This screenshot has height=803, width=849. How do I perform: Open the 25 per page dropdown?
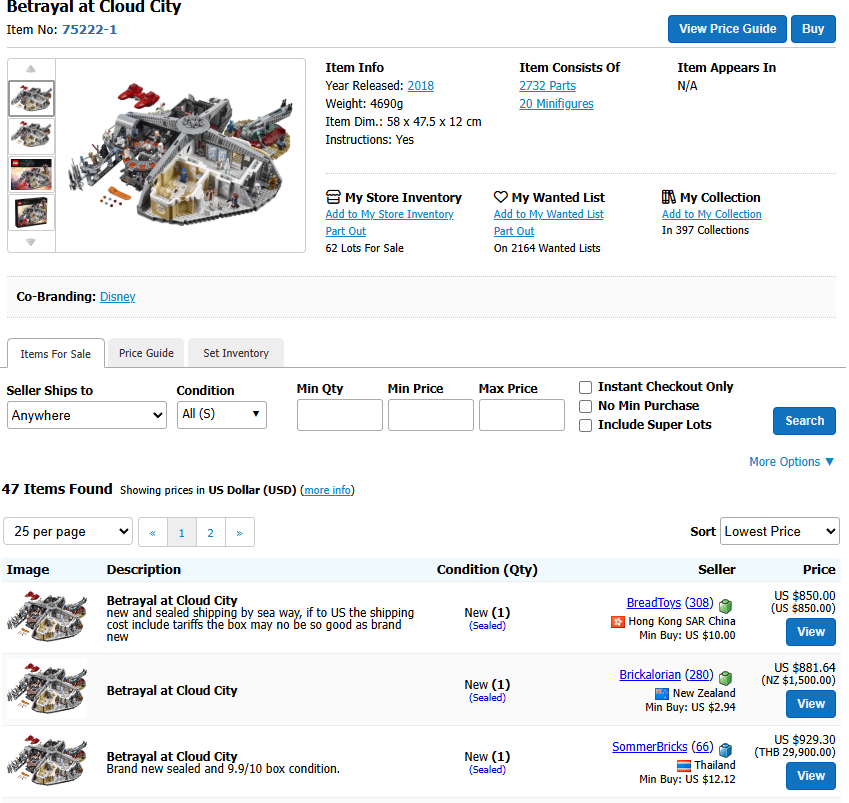coord(68,531)
